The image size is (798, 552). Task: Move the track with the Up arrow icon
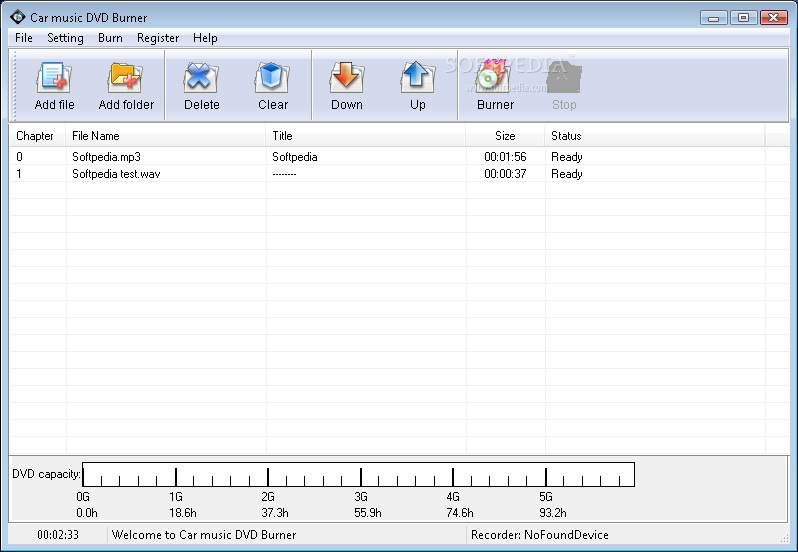pyautogui.click(x=417, y=78)
